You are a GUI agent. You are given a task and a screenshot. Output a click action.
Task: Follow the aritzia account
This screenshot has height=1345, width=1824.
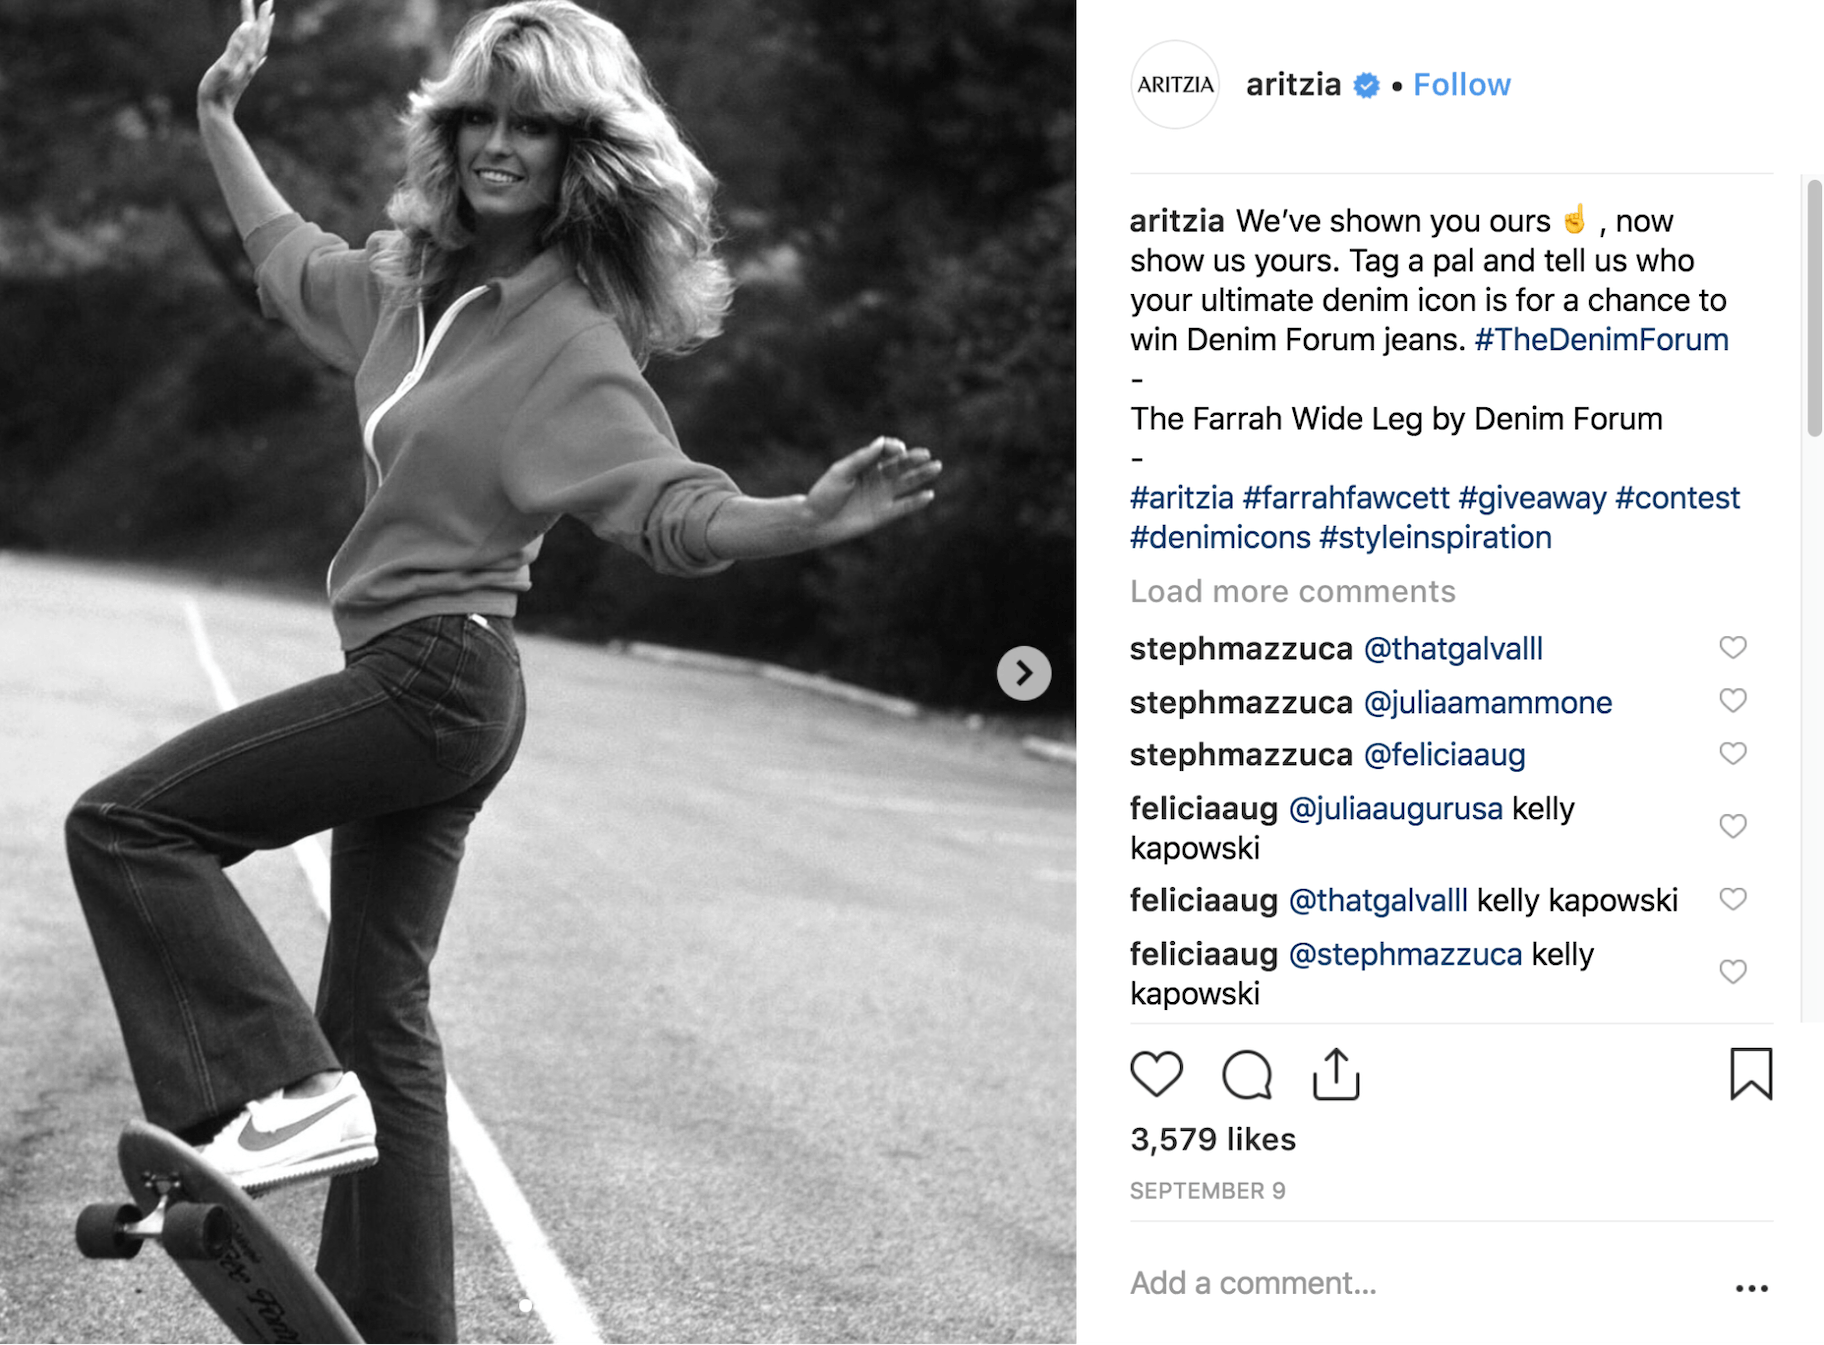click(x=1461, y=85)
